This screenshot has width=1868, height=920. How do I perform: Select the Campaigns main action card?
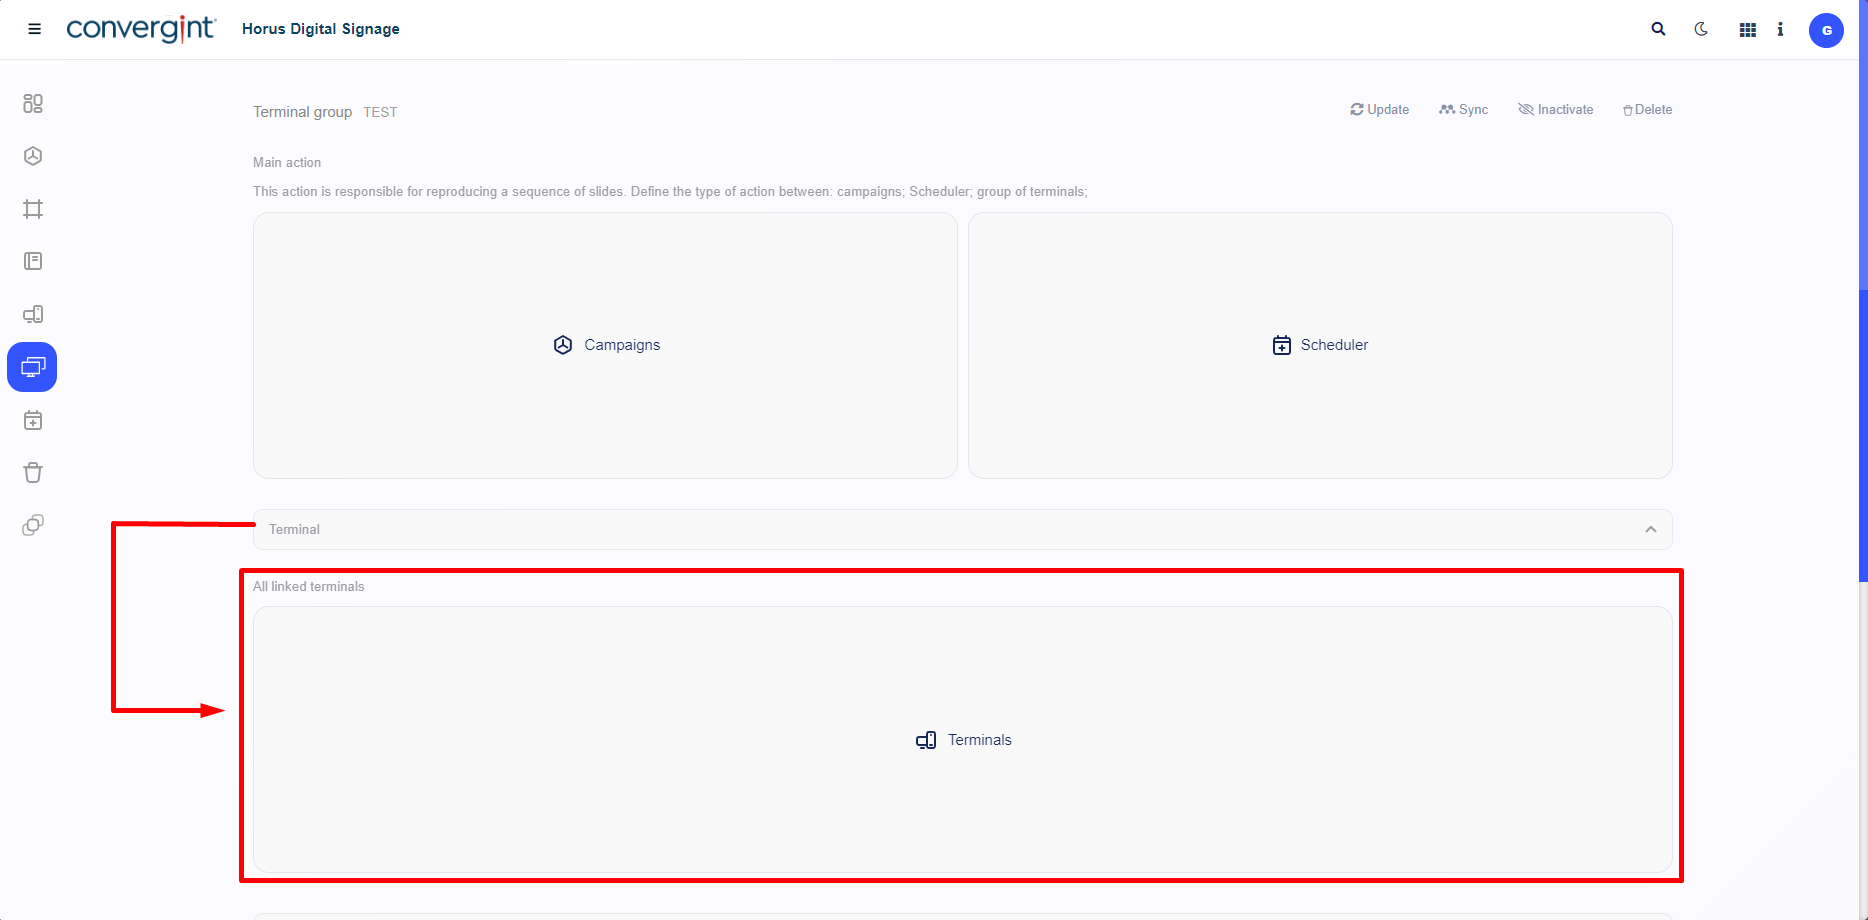coord(605,345)
